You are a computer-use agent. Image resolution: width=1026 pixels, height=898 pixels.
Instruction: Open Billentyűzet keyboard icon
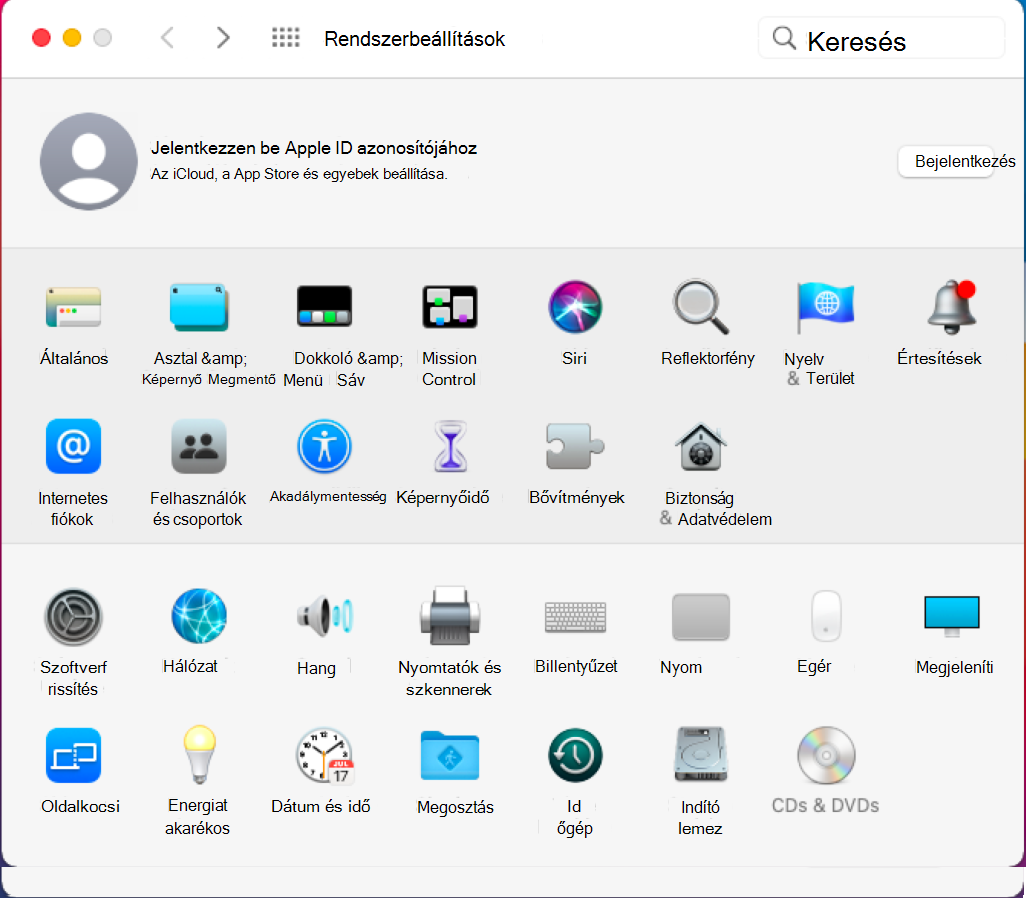click(x=576, y=617)
